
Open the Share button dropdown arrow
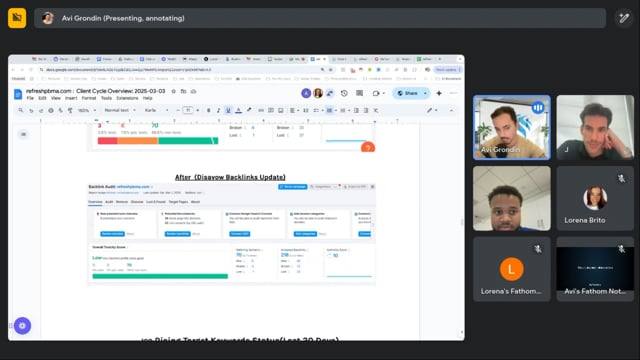[x=425, y=93]
